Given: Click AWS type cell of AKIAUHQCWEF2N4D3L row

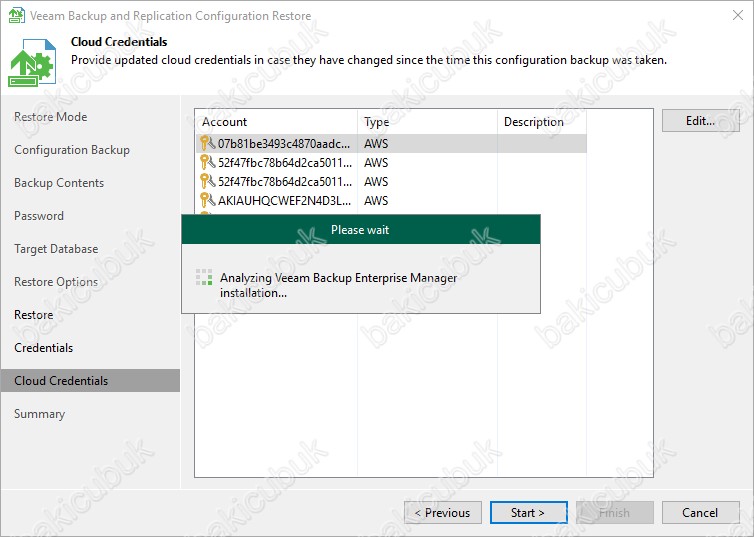Looking at the screenshot, I should [x=376, y=200].
